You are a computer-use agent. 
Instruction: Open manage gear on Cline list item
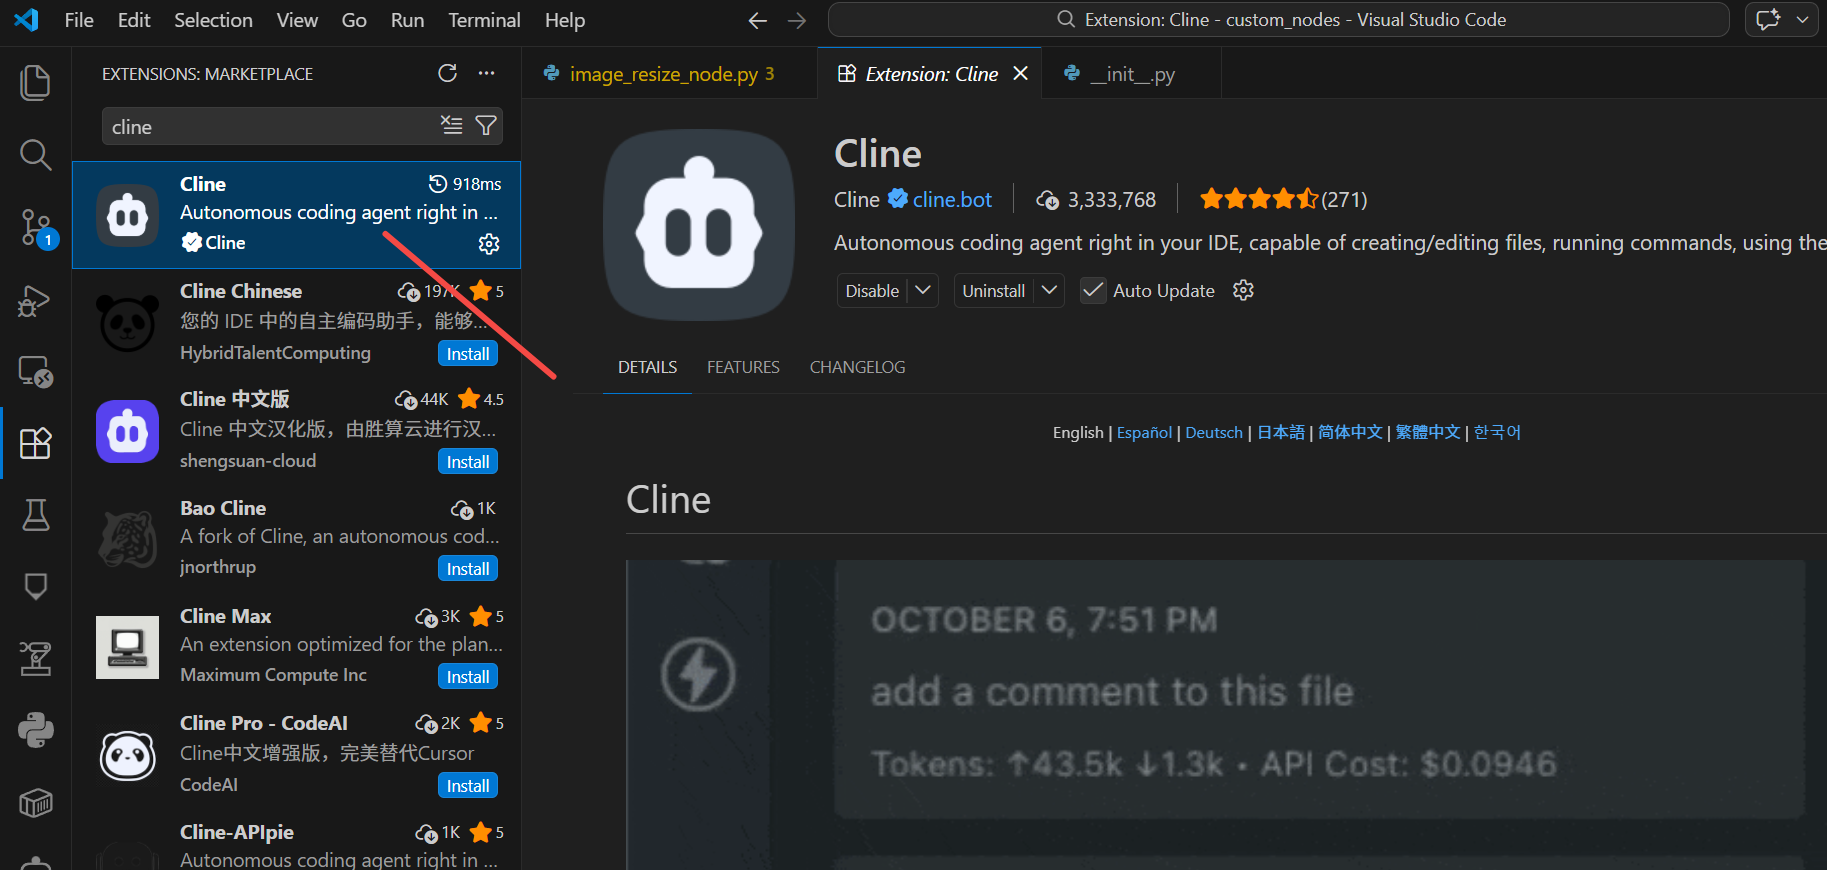(489, 243)
